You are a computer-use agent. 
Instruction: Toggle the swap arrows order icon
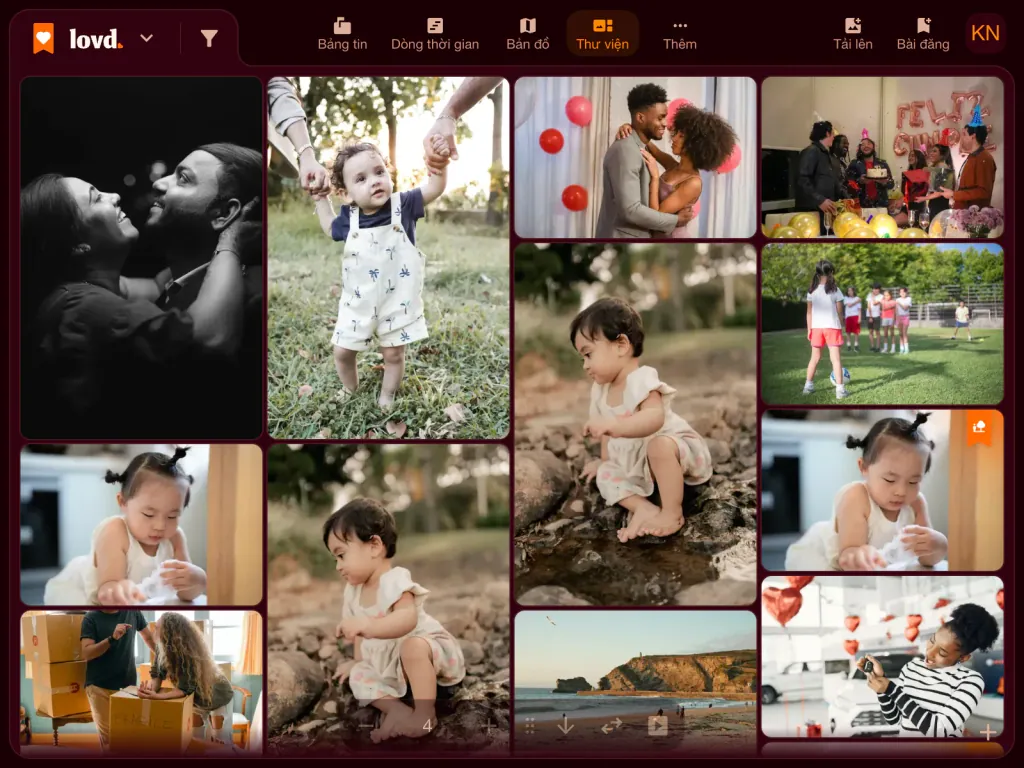pos(611,726)
